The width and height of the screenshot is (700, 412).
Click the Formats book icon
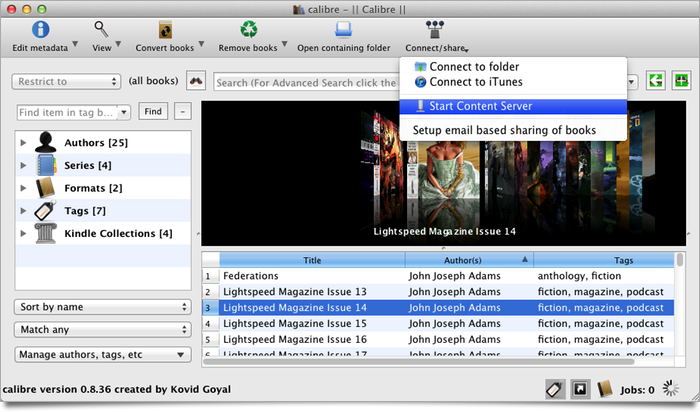coord(46,188)
